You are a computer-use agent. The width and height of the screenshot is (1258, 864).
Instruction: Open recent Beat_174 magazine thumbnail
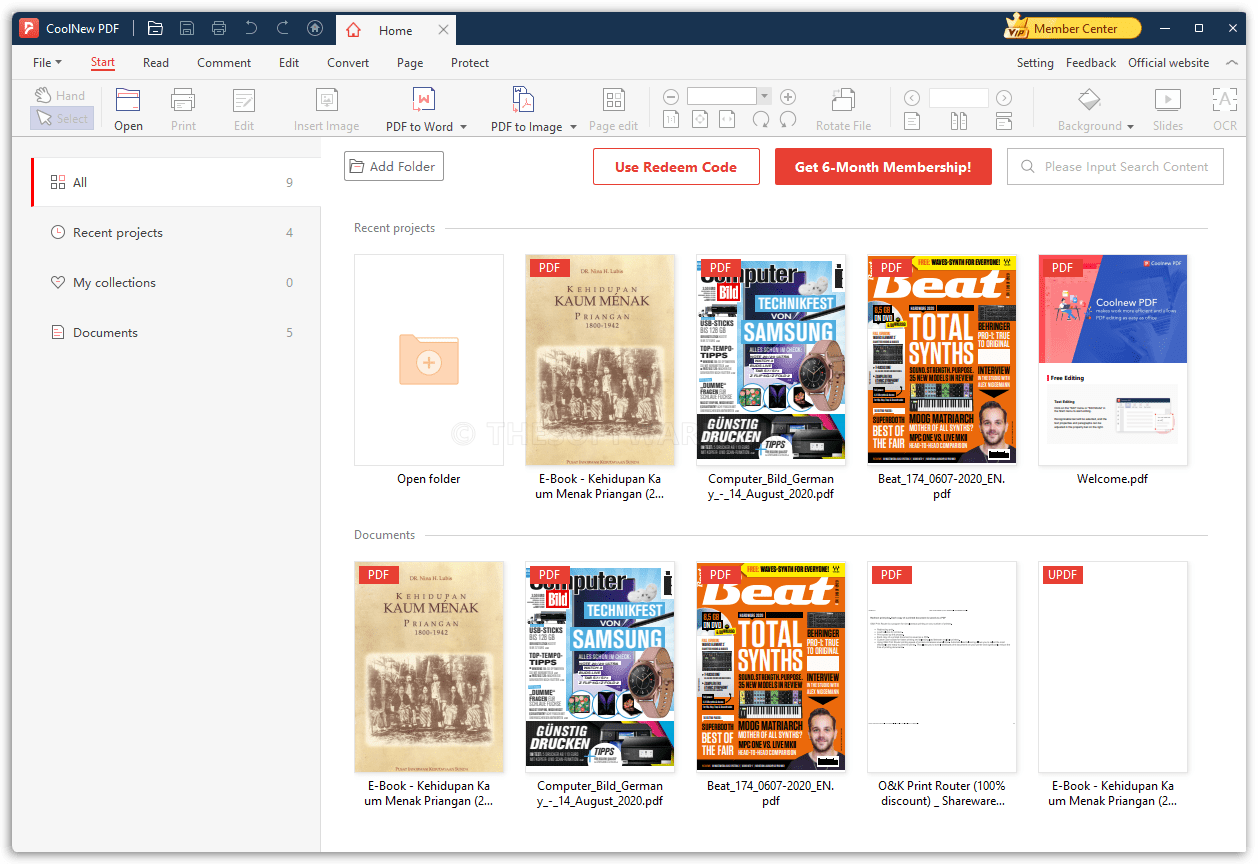click(942, 360)
